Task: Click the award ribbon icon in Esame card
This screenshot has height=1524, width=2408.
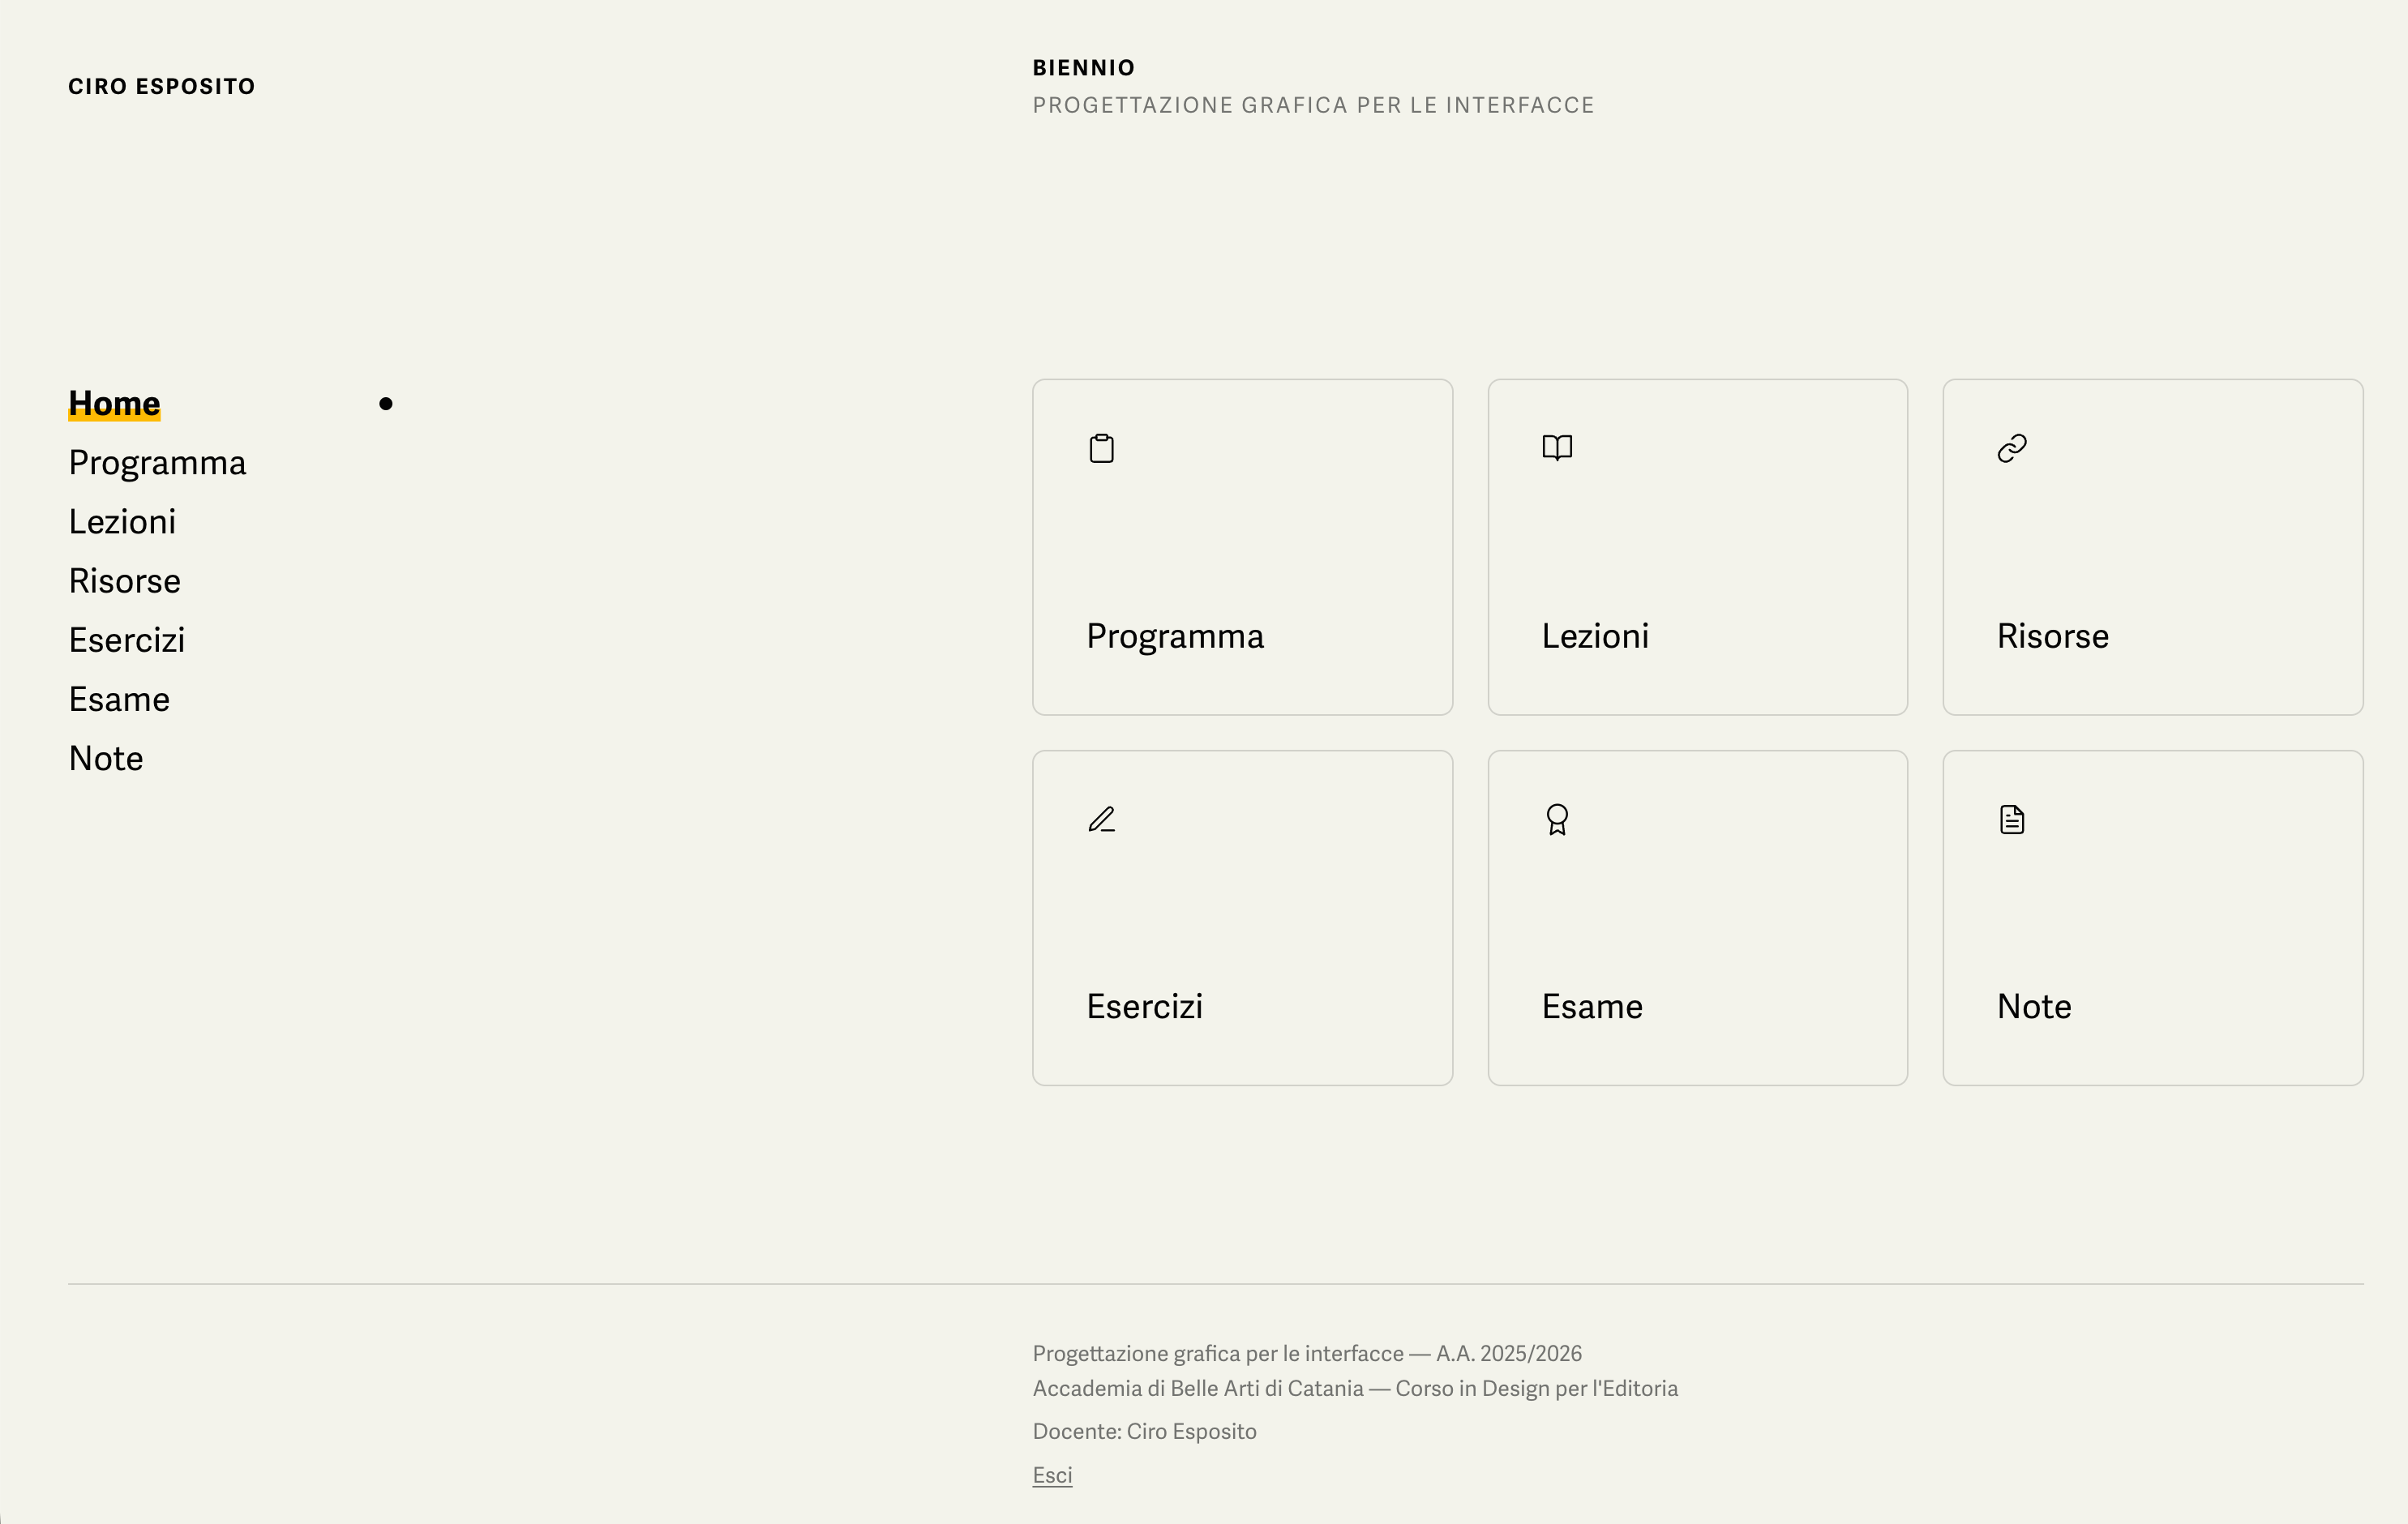Action: 1557,820
